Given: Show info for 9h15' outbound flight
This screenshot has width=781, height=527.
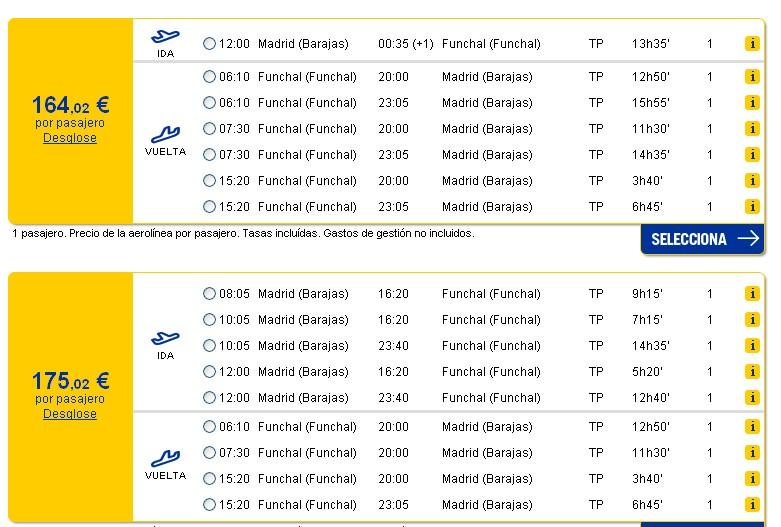Looking at the screenshot, I should 752,294.
